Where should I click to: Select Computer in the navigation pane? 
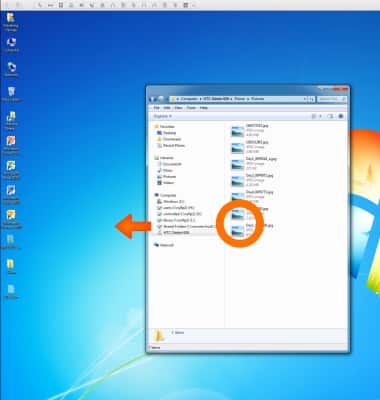pos(165,195)
